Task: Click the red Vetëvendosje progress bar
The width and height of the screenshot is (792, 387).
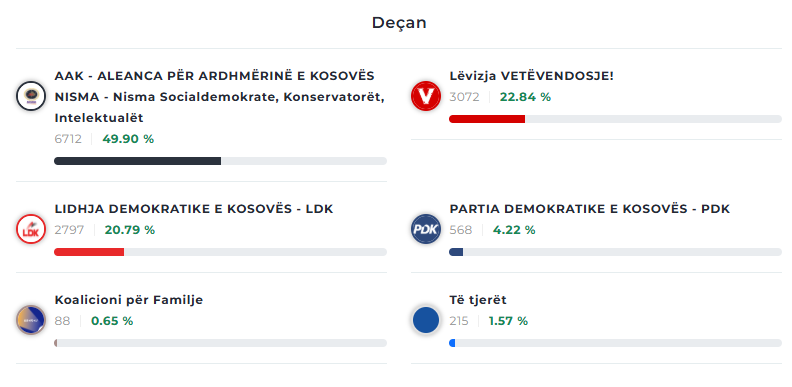Action: [615, 119]
